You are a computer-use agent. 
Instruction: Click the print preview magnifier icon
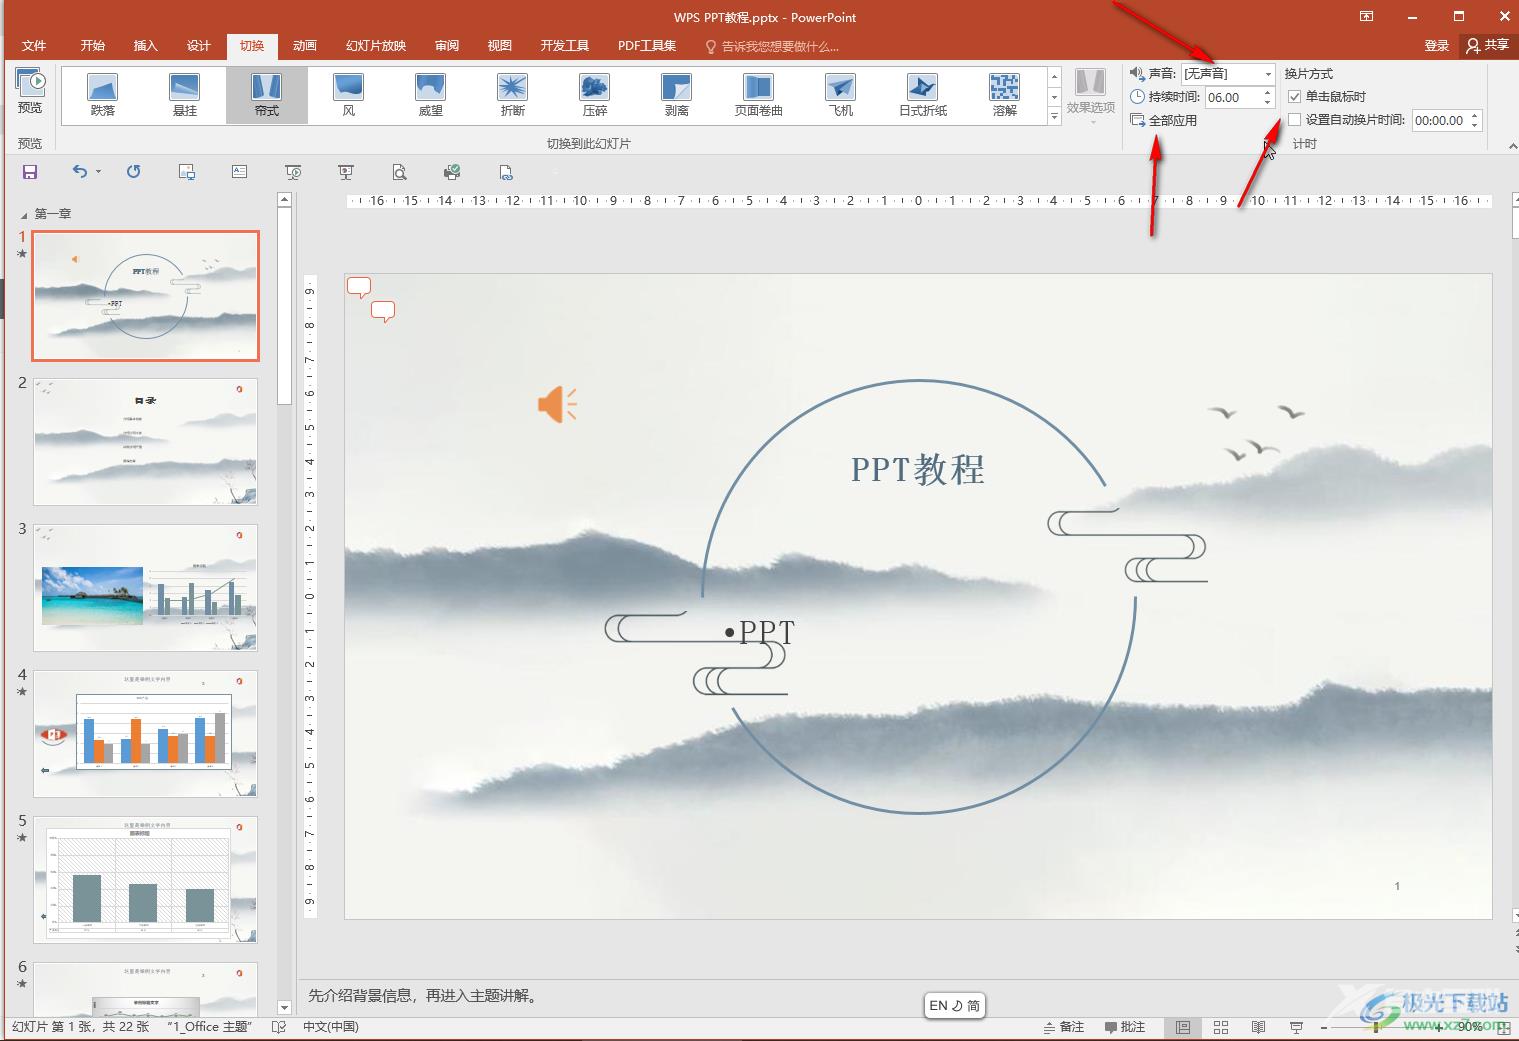coord(399,172)
